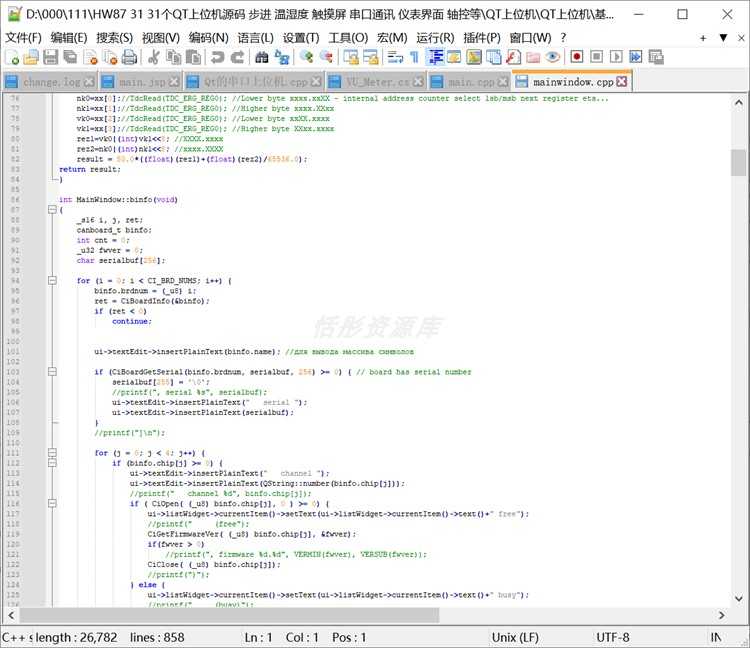Image resolution: width=750 pixels, height=648 pixels.
Task: Start macro recording with the red dot
Action: pos(577,57)
